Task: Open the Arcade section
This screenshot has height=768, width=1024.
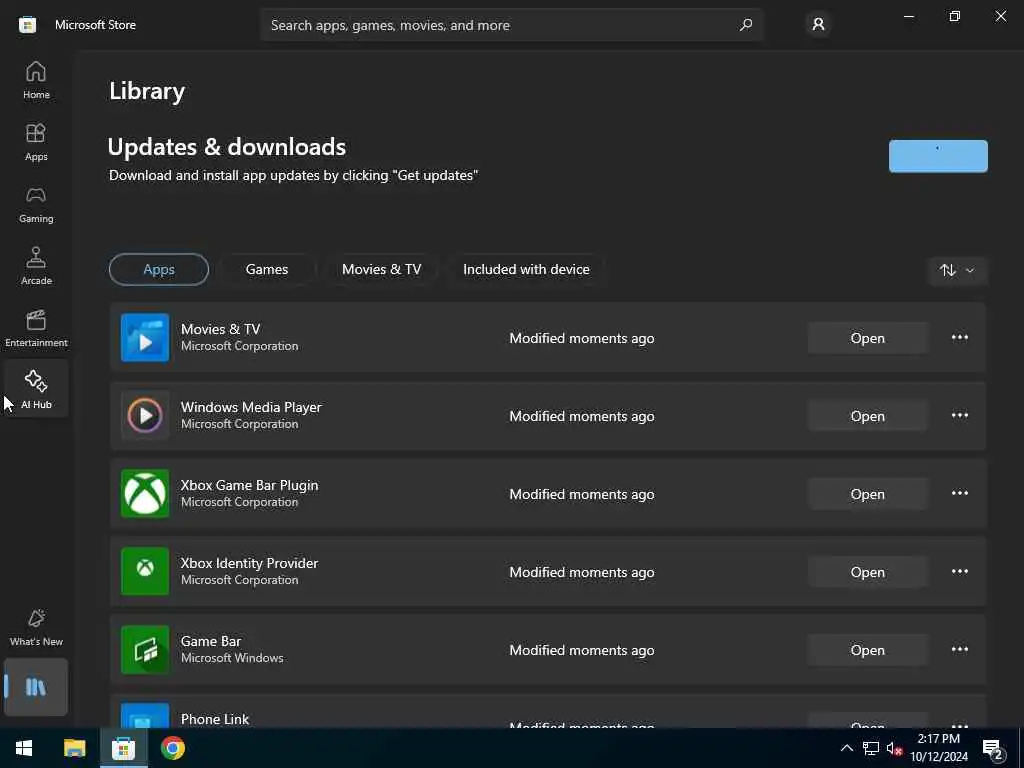Action: click(x=36, y=266)
